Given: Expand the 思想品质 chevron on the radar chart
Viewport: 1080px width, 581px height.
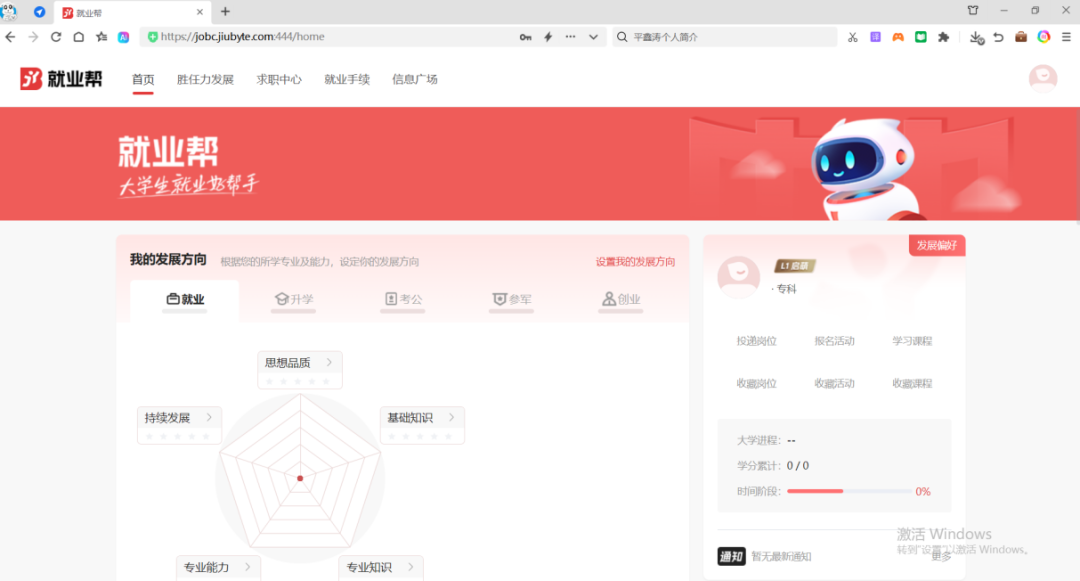Looking at the screenshot, I should pos(329,363).
